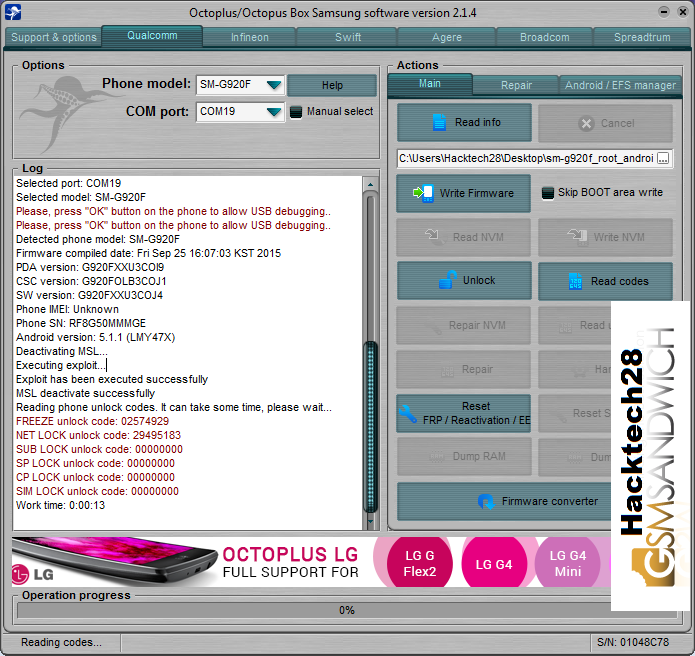
Task: Click the Dump RAM chip icon
Action: coord(437,457)
